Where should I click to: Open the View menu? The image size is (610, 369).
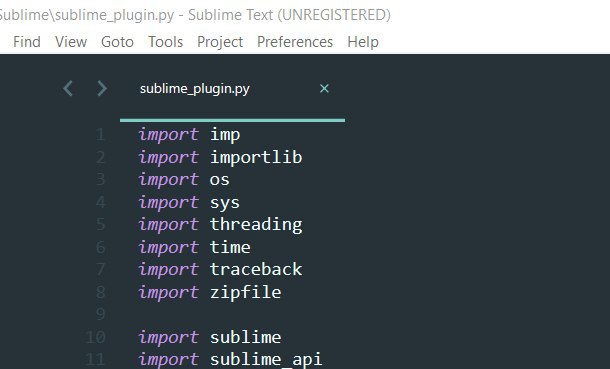(x=71, y=42)
